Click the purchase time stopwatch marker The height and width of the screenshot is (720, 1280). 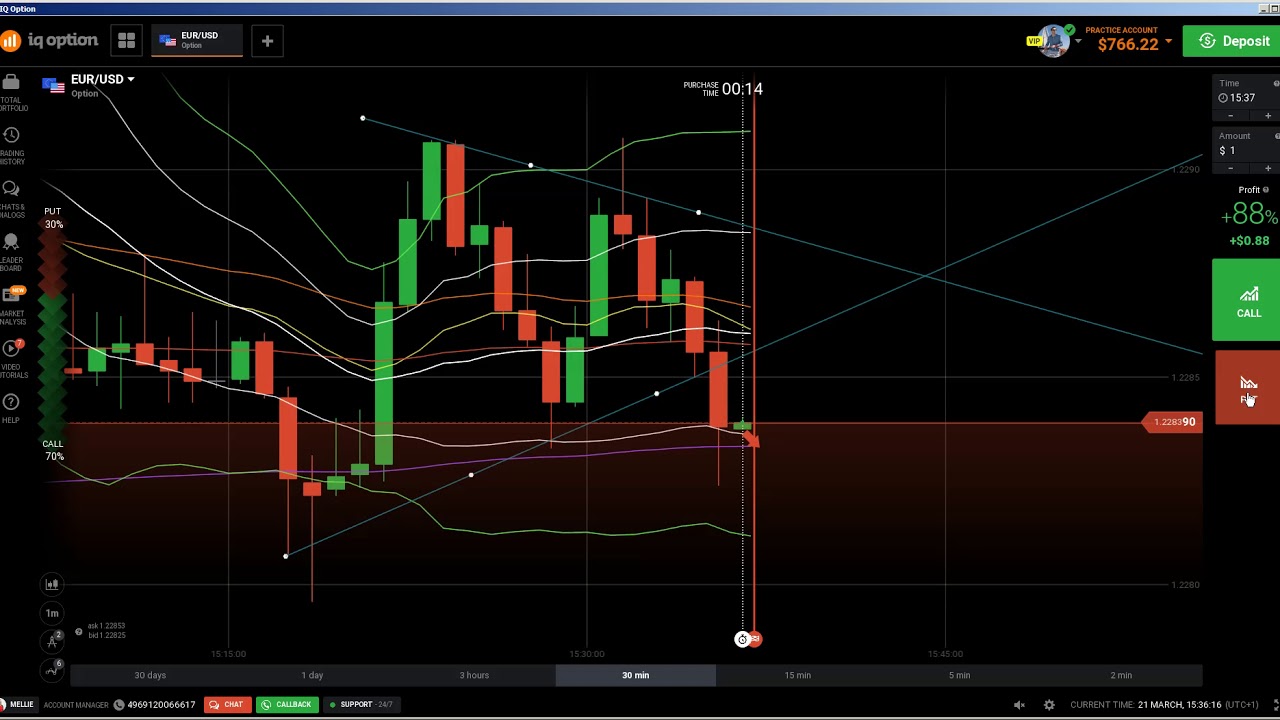pyautogui.click(x=742, y=639)
